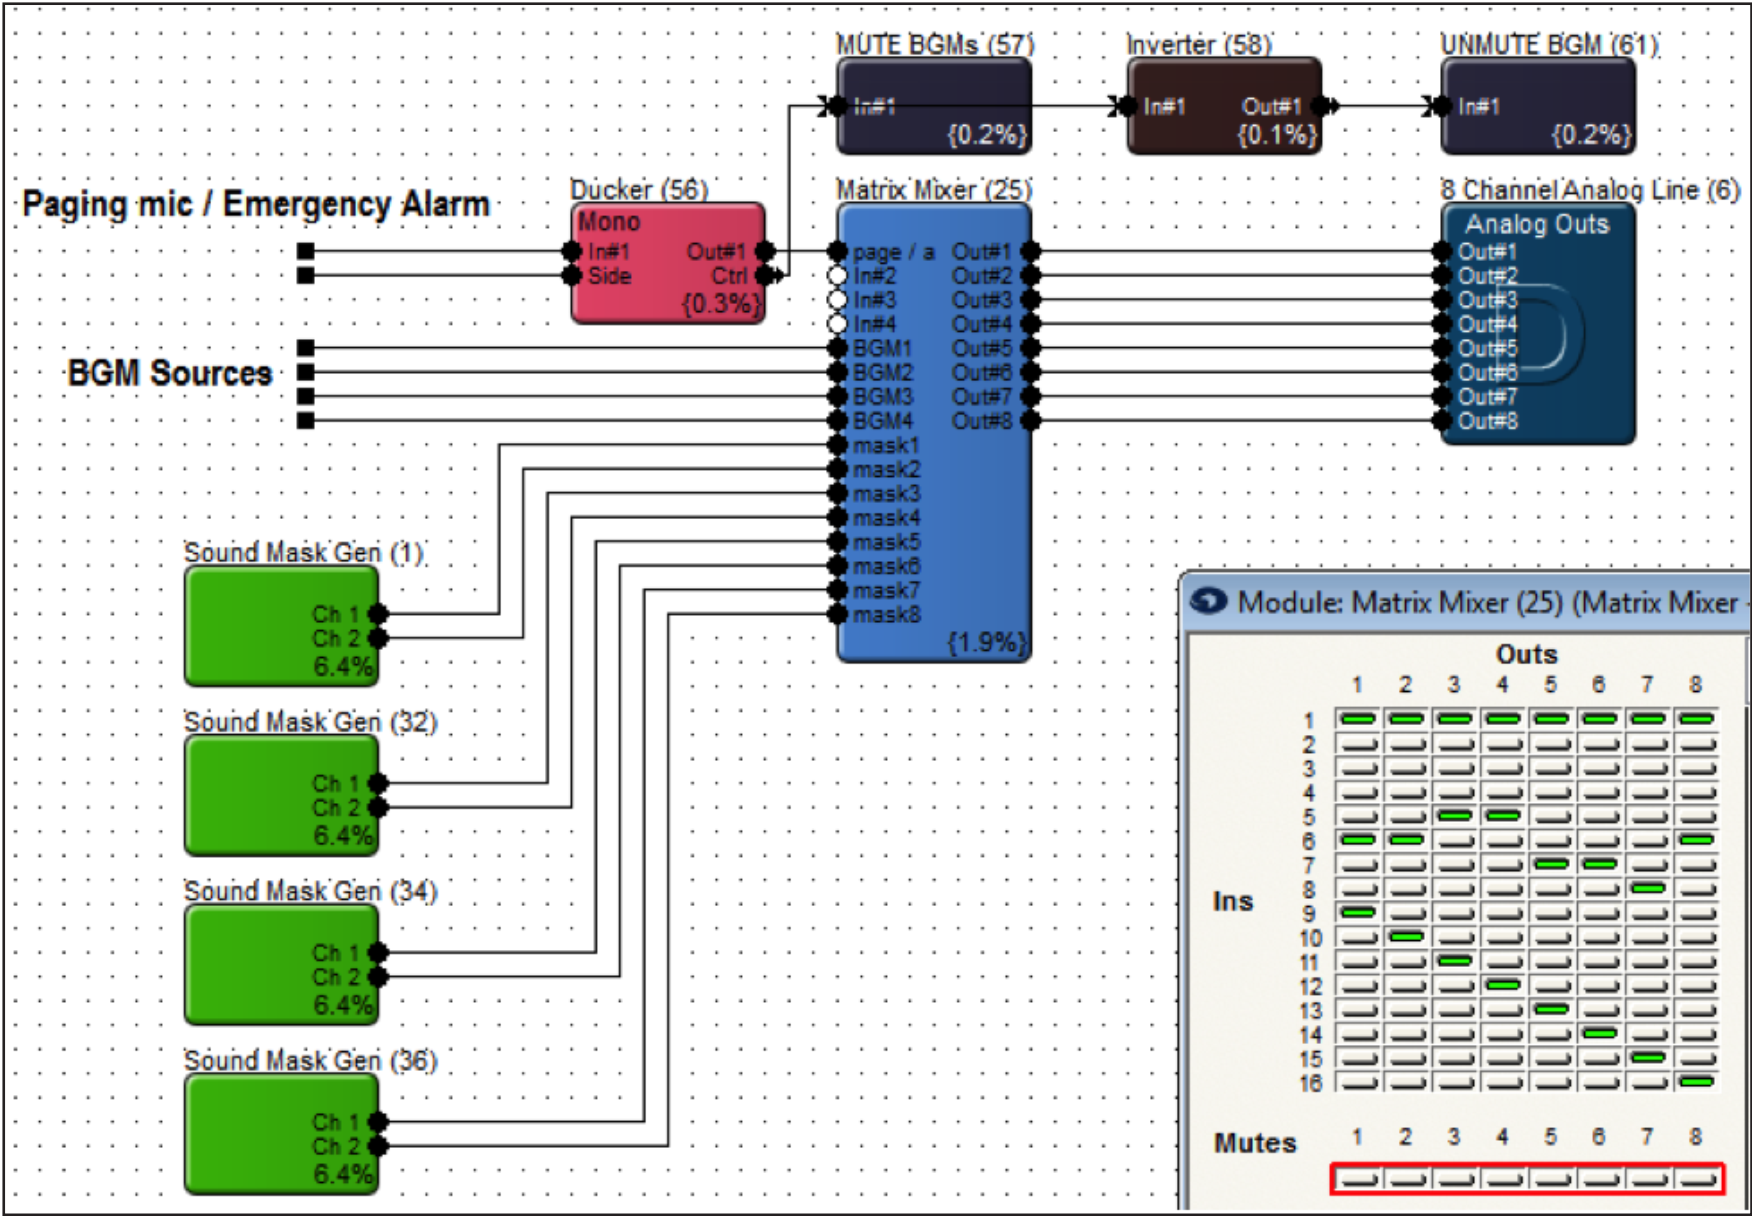Viewport: 1752px width, 1216px height.
Task: Click the {1.9%} value on Matrix Mixer
Action: click(986, 643)
